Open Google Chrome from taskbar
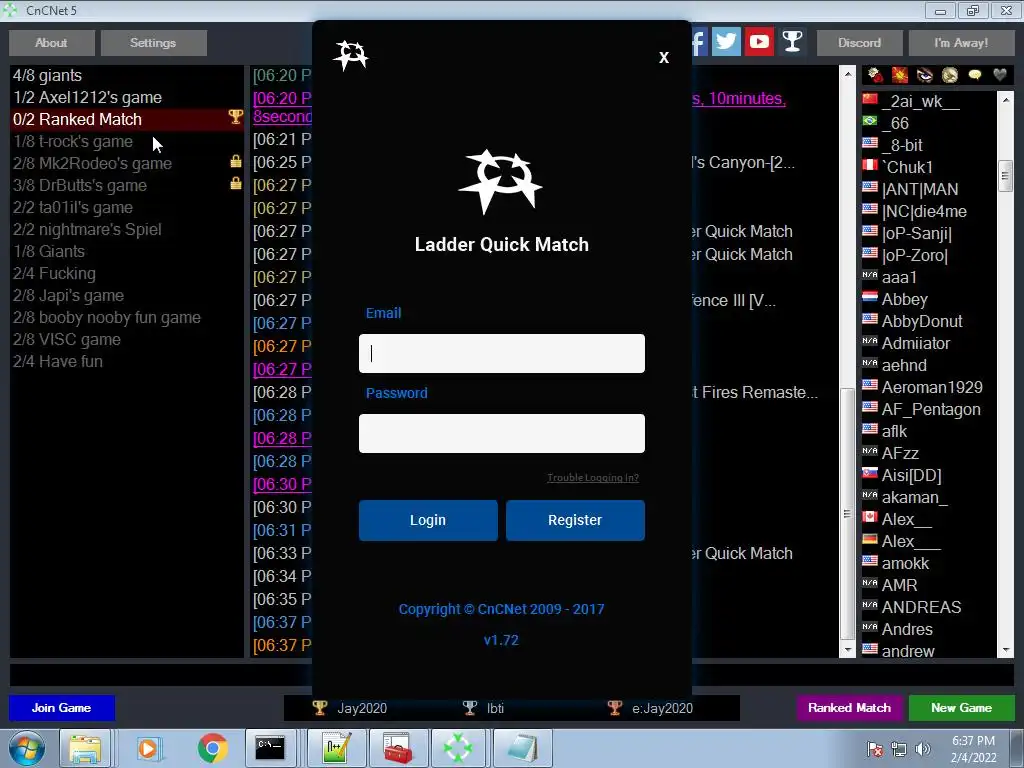The image size is (1024, 768). coord(212,748)
